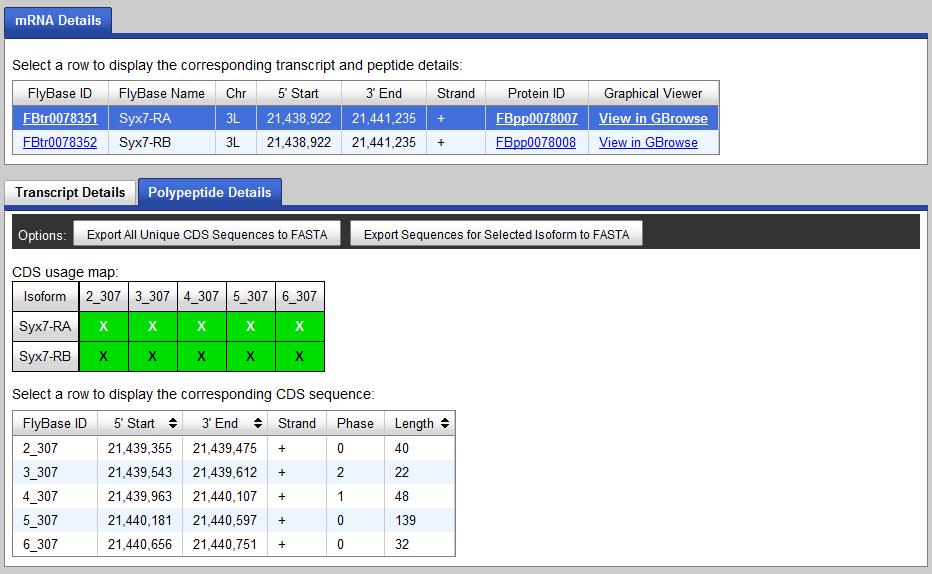Click Syx7-RA cell for CDS 2_307
The height and width of the screenshot is (574, 932).
point(103,326)
